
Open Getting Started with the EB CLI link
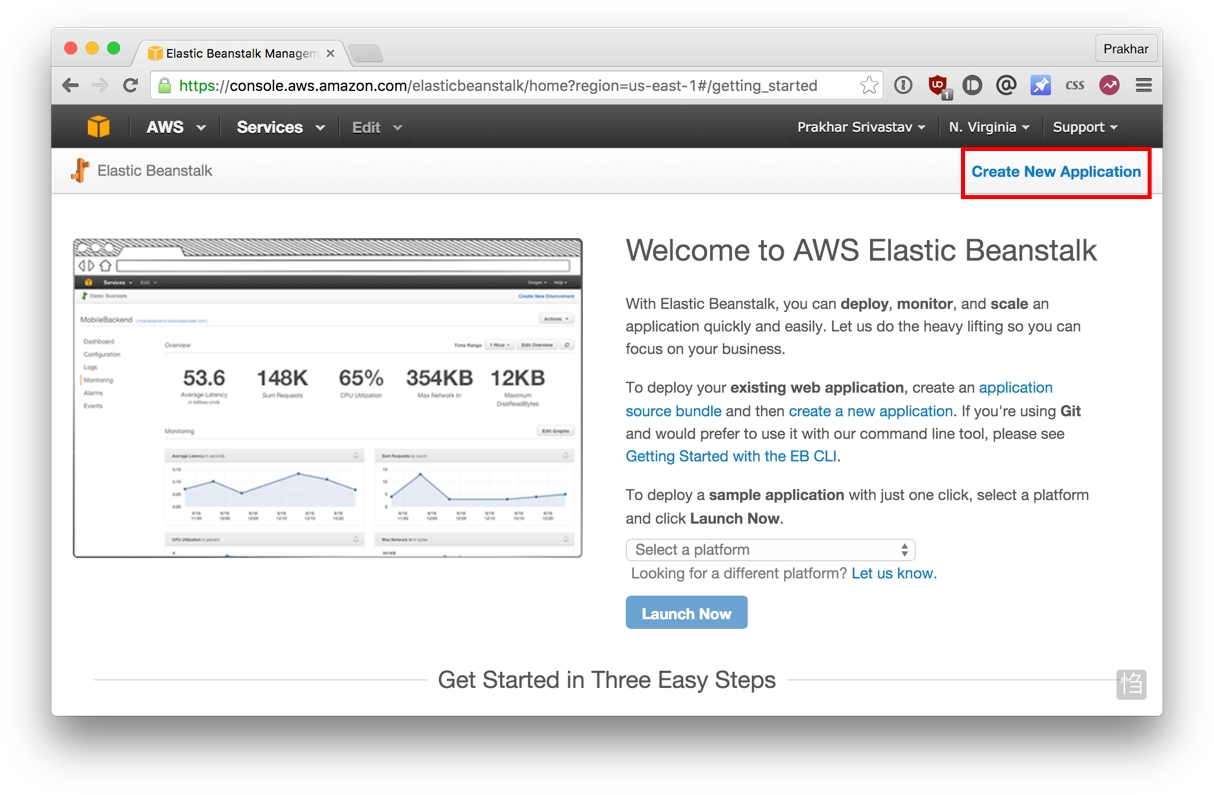[x=731, y=456]
